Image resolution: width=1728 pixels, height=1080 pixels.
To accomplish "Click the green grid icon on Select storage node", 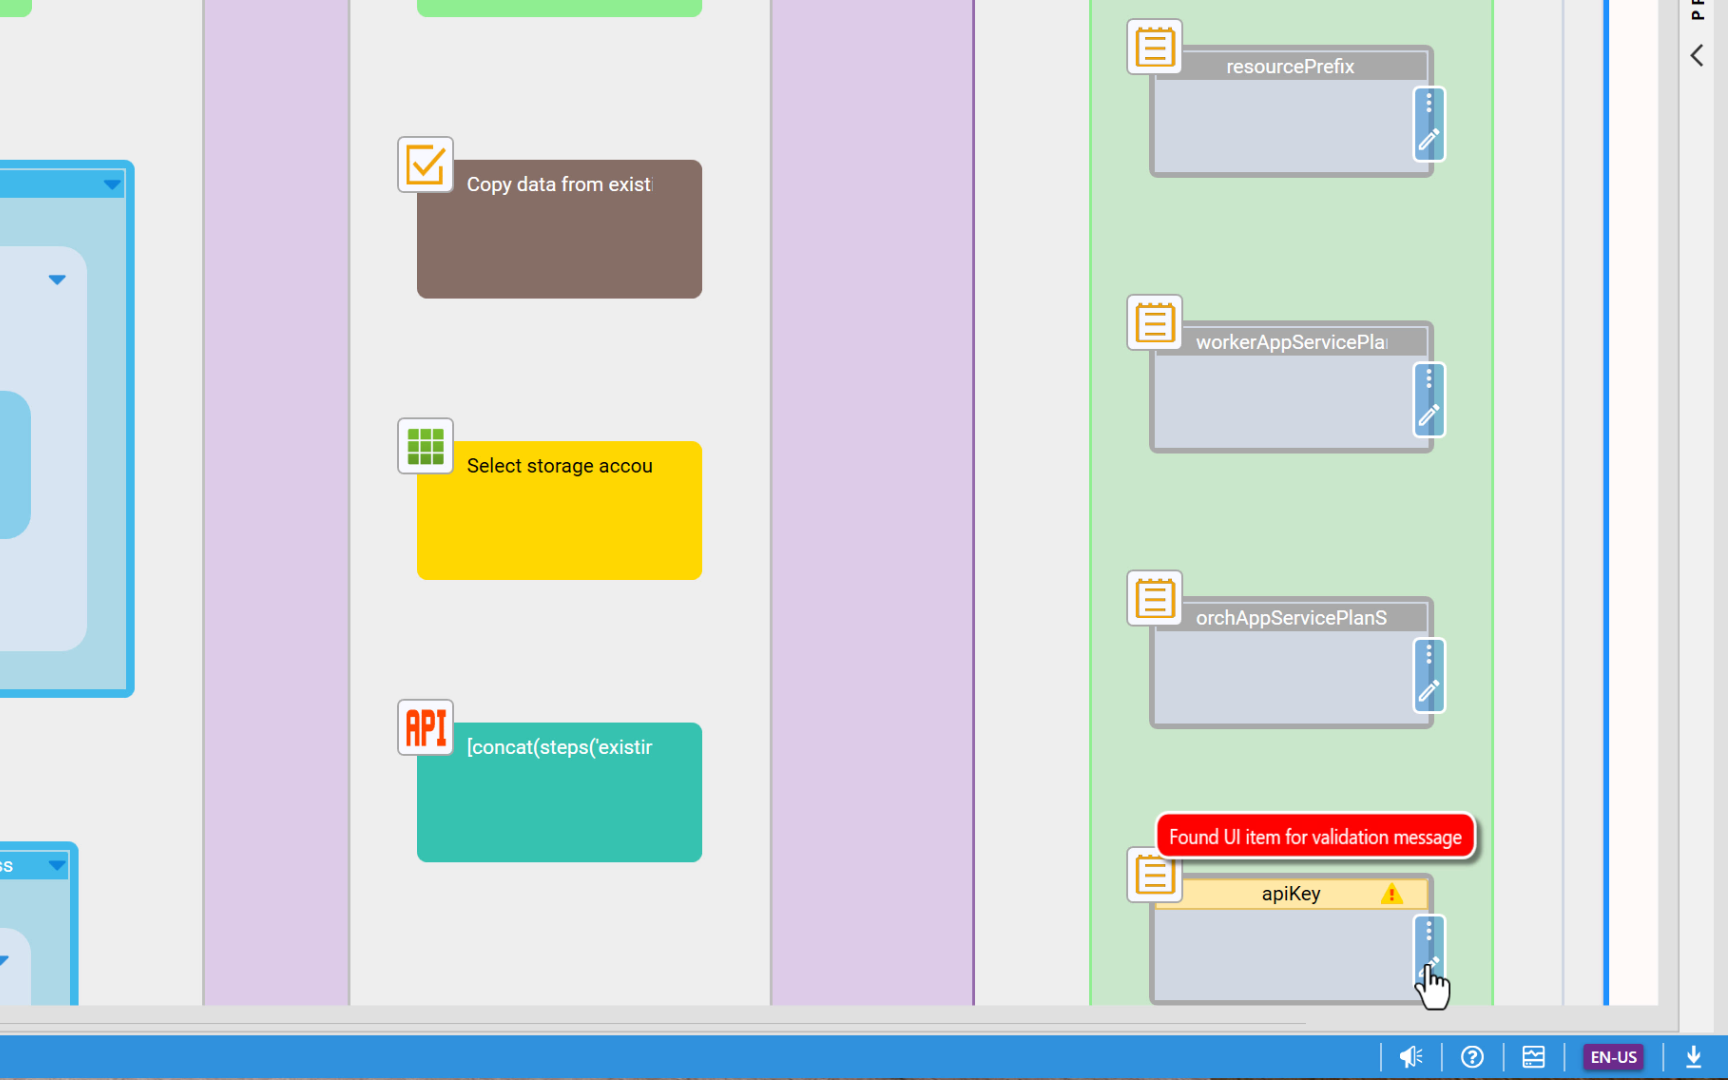I will point(425,446).
